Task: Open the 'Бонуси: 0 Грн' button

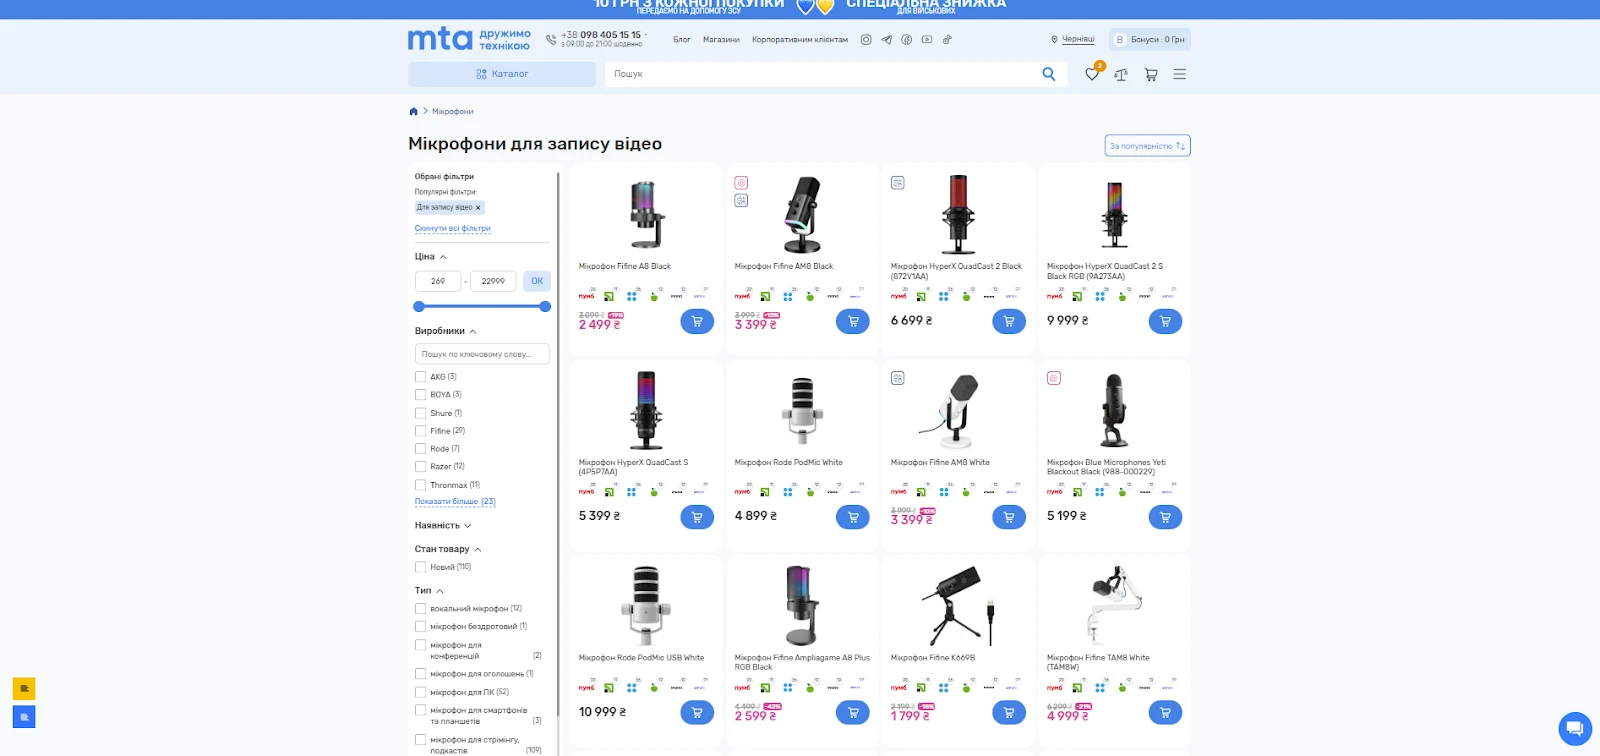Action: tap(1150, 40)
